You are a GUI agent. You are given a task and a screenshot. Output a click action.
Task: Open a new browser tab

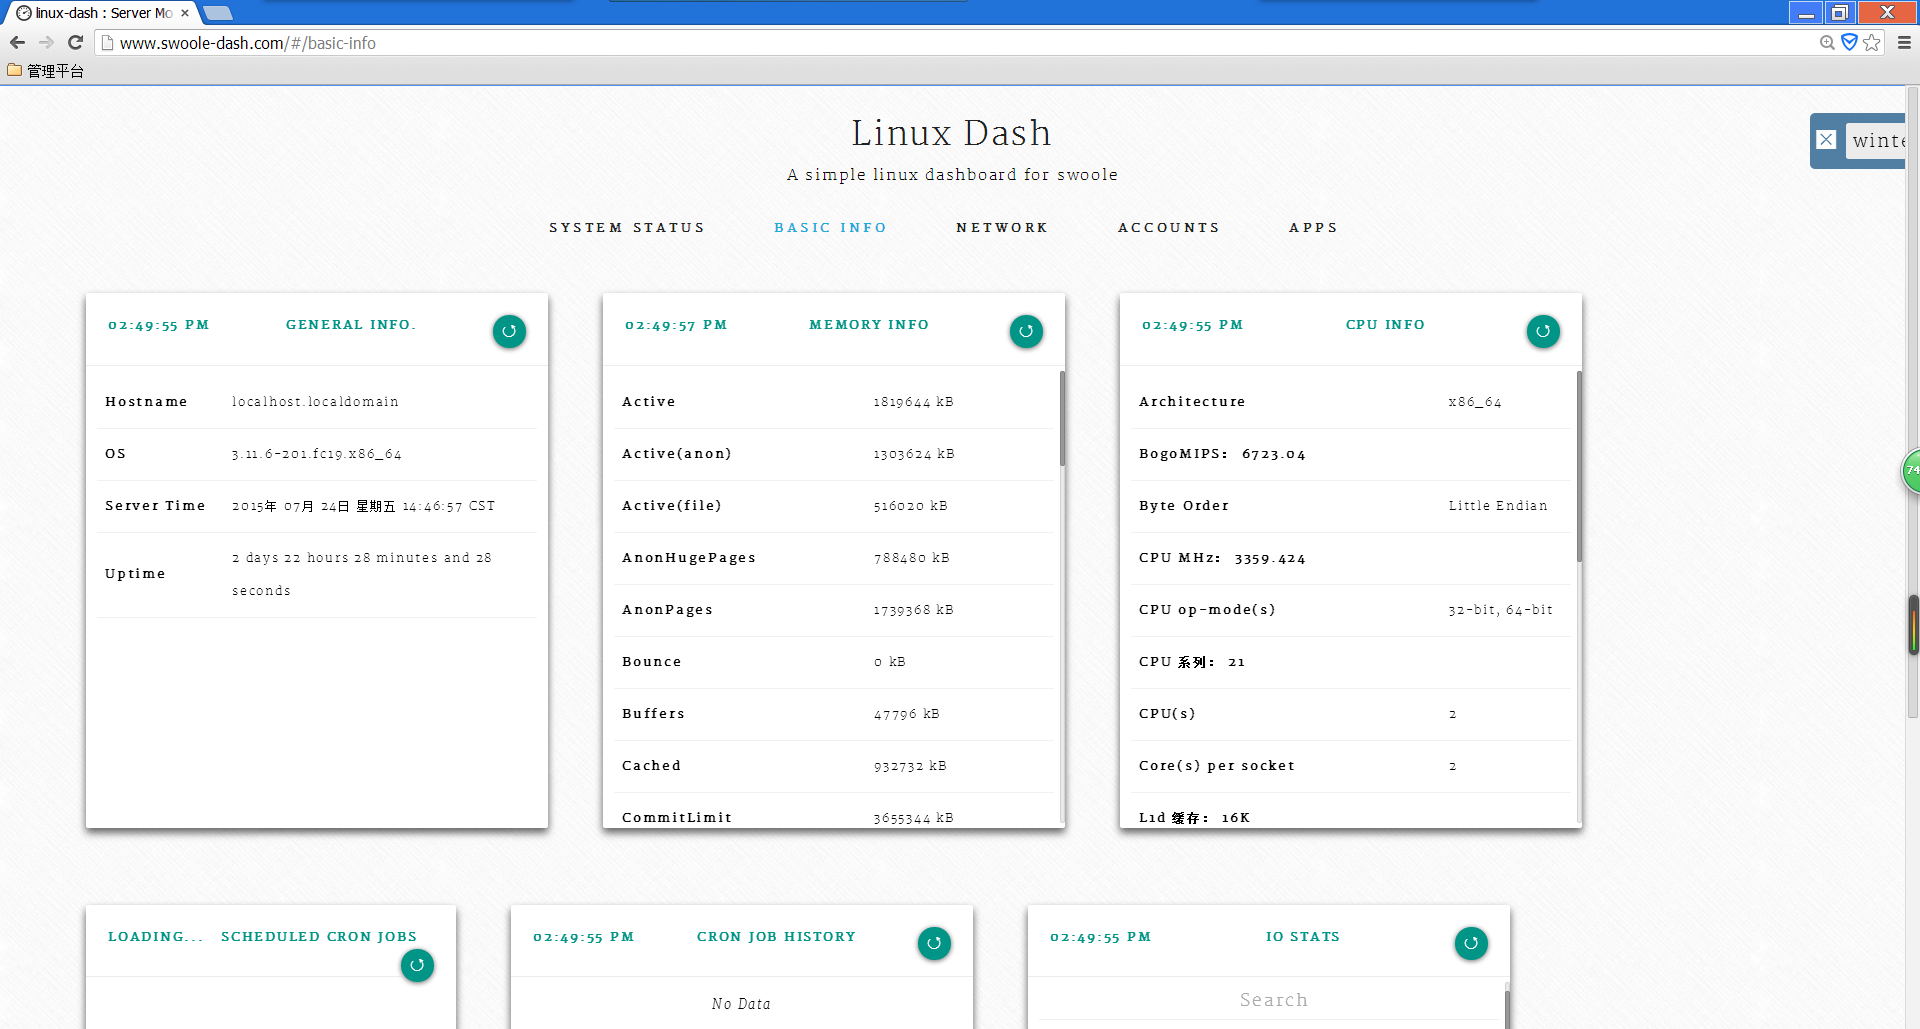click(x=217, y=13)
